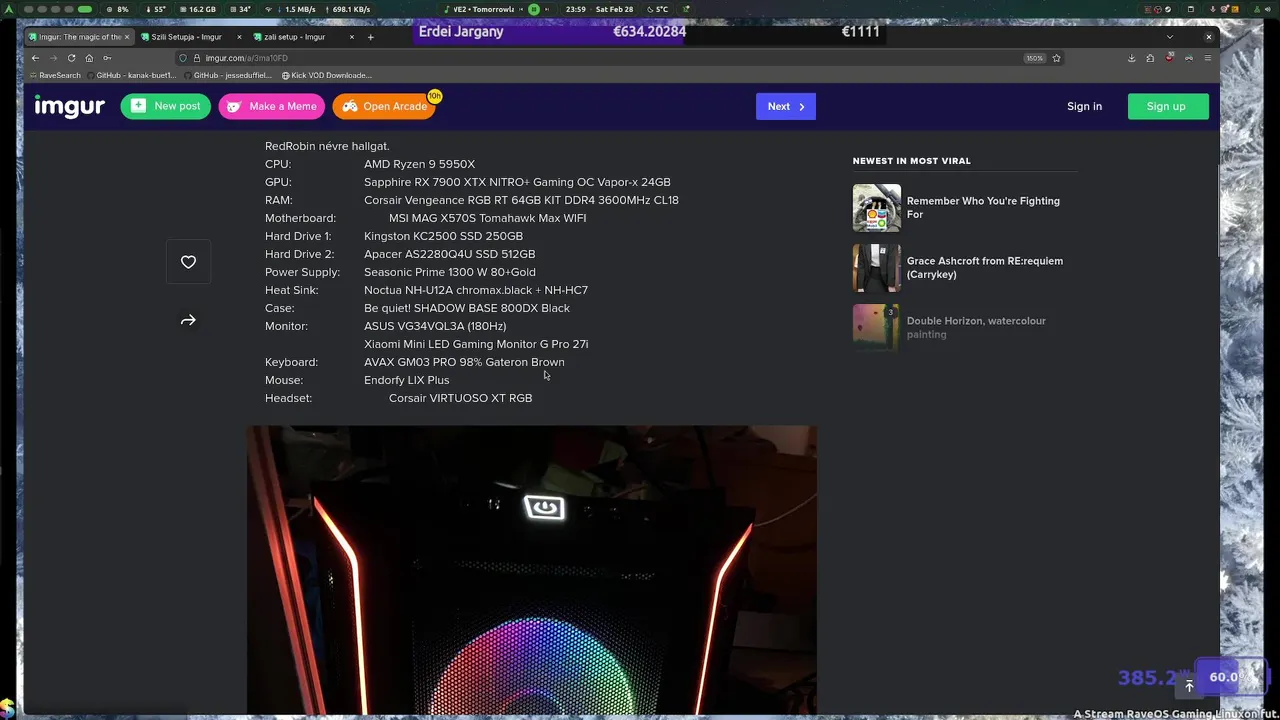
Task: Switch to the Szili Setupja - Imgur tab
Action: 192,37
